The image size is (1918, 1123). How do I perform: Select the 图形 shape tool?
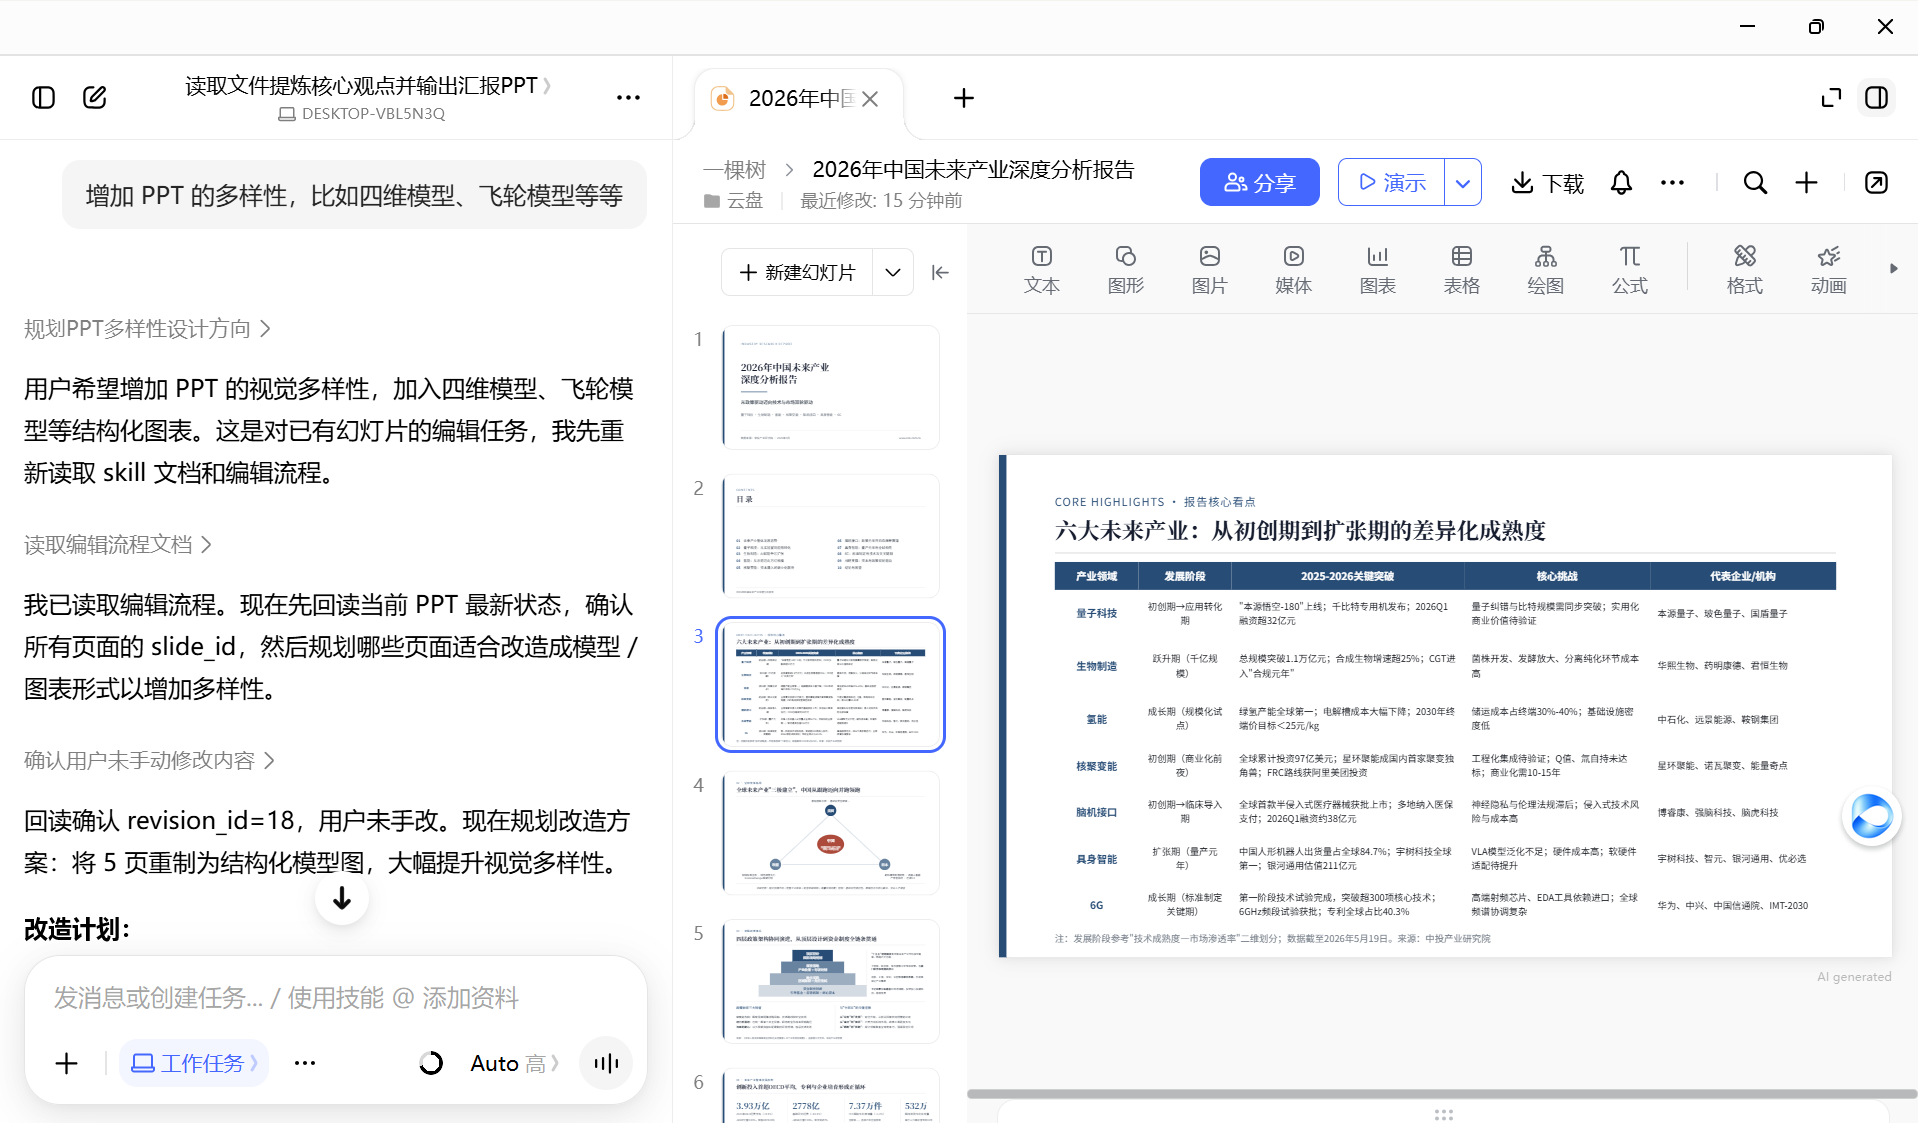tap(1125, 270)
